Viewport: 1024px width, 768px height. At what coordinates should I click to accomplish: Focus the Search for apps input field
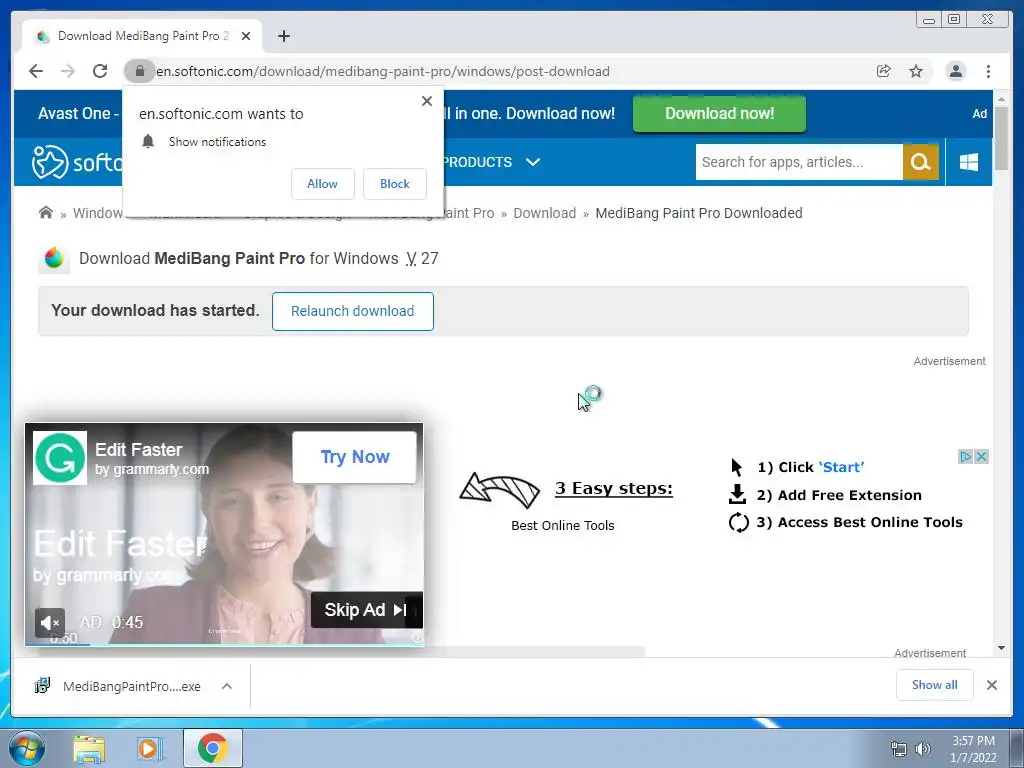click(x=799, y=162)
